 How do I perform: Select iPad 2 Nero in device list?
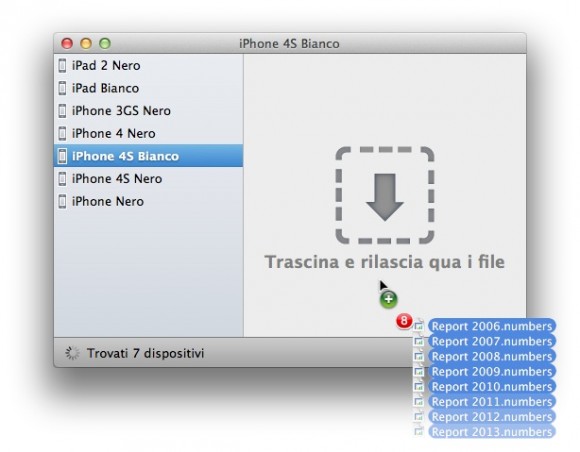[149, 65]
